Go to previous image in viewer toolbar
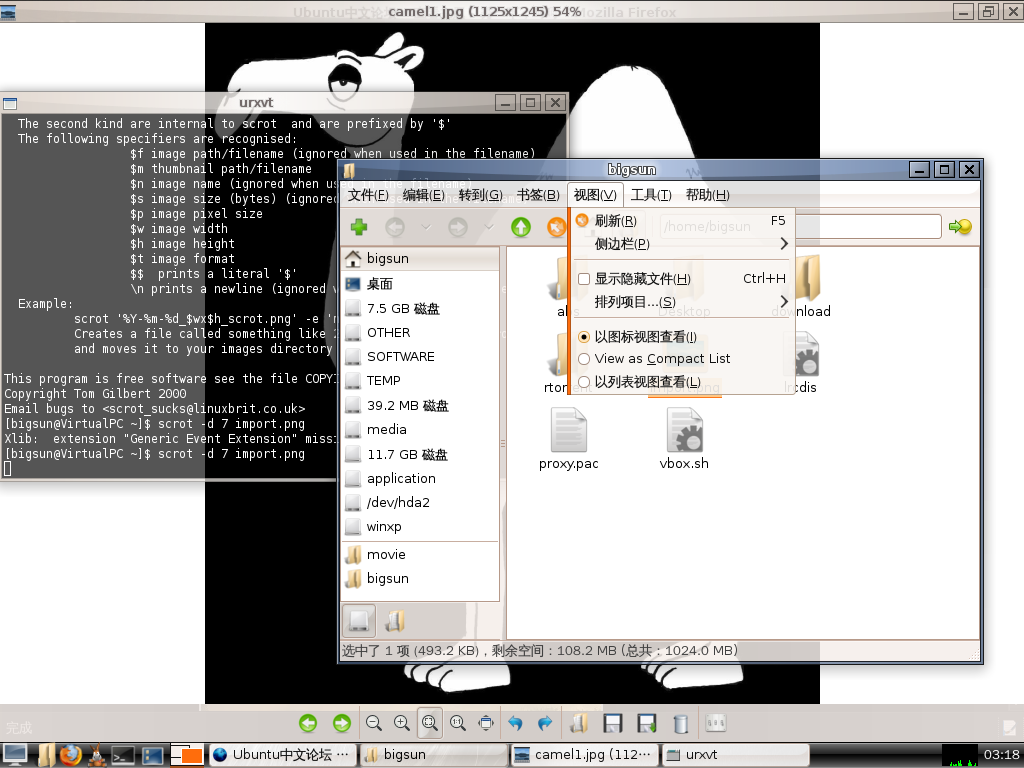Viewport: 1024px width, 768px height. pyautogui.click(x=308, y=723)
